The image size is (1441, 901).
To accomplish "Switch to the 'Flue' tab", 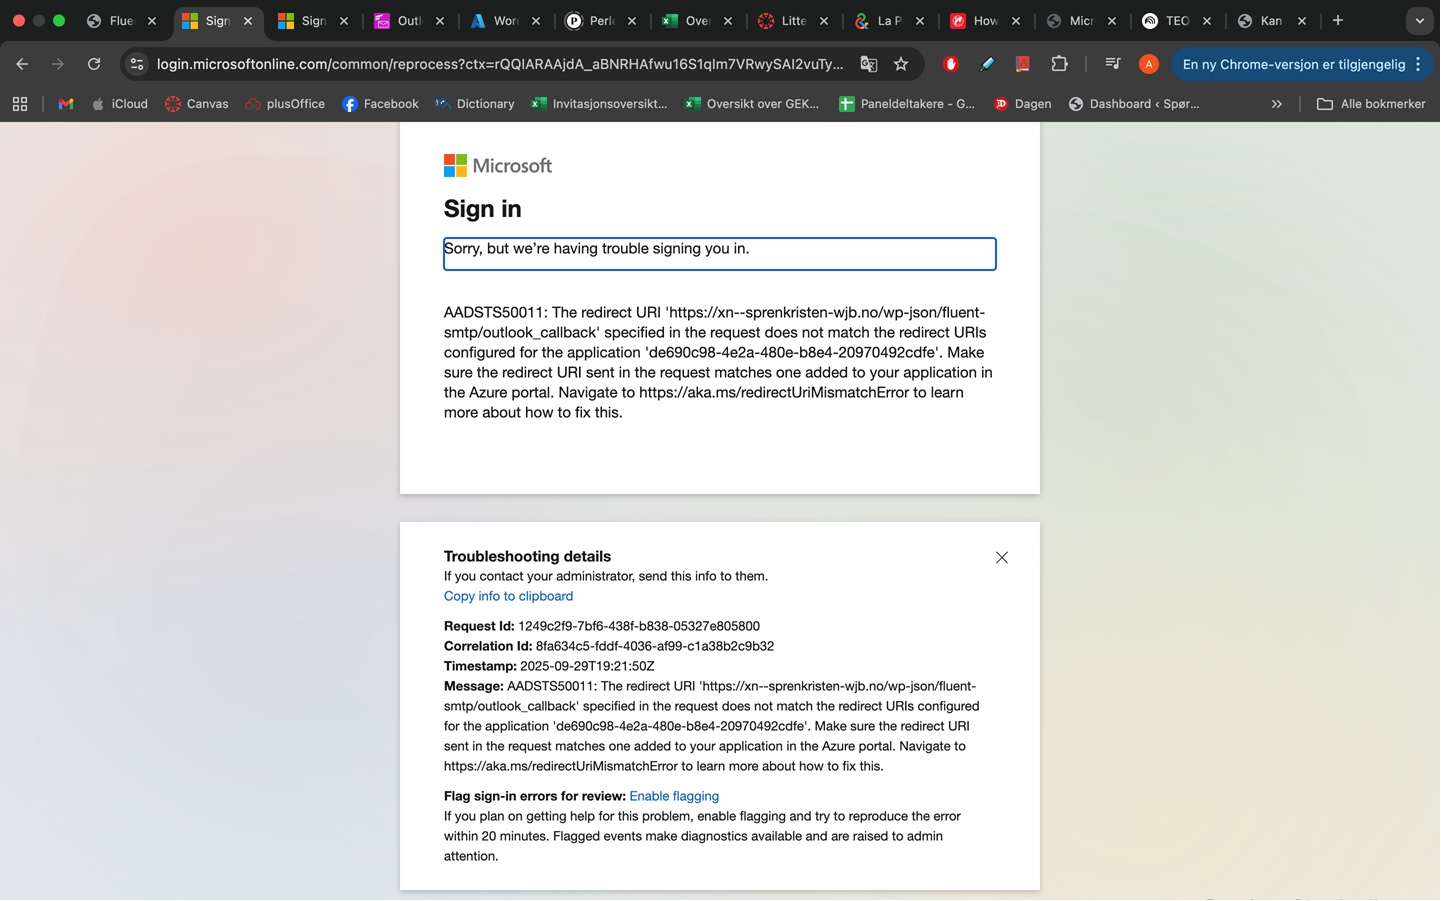I will tap(121, 21).
